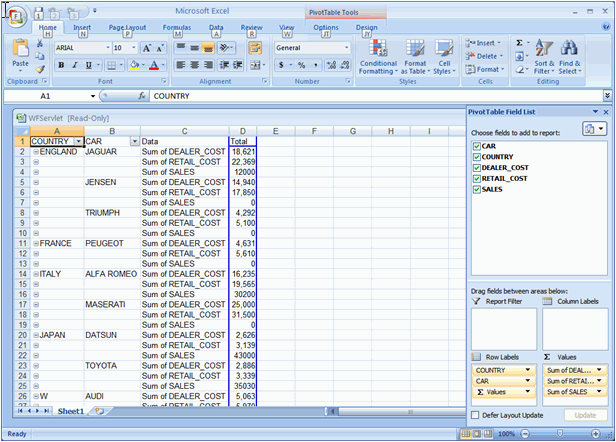The height and width of the screenshot is (442, 616).
Task: Switch to the Review tab
Action: [251, 28]
